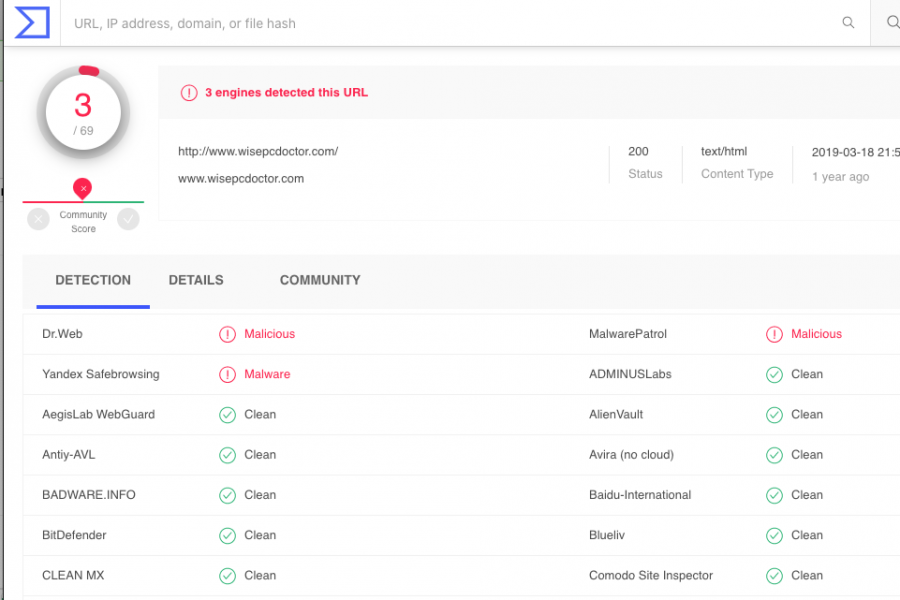The width and height of the screenshot is (900, 600).
Task: Click the clean check icon for AegisLab WebGuard
Action: click(x=227, y=415)
